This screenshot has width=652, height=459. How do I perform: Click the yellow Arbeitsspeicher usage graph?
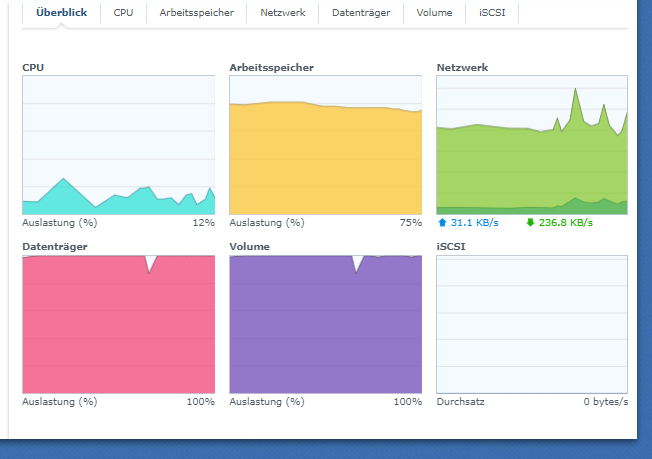(x=325, y=145)
